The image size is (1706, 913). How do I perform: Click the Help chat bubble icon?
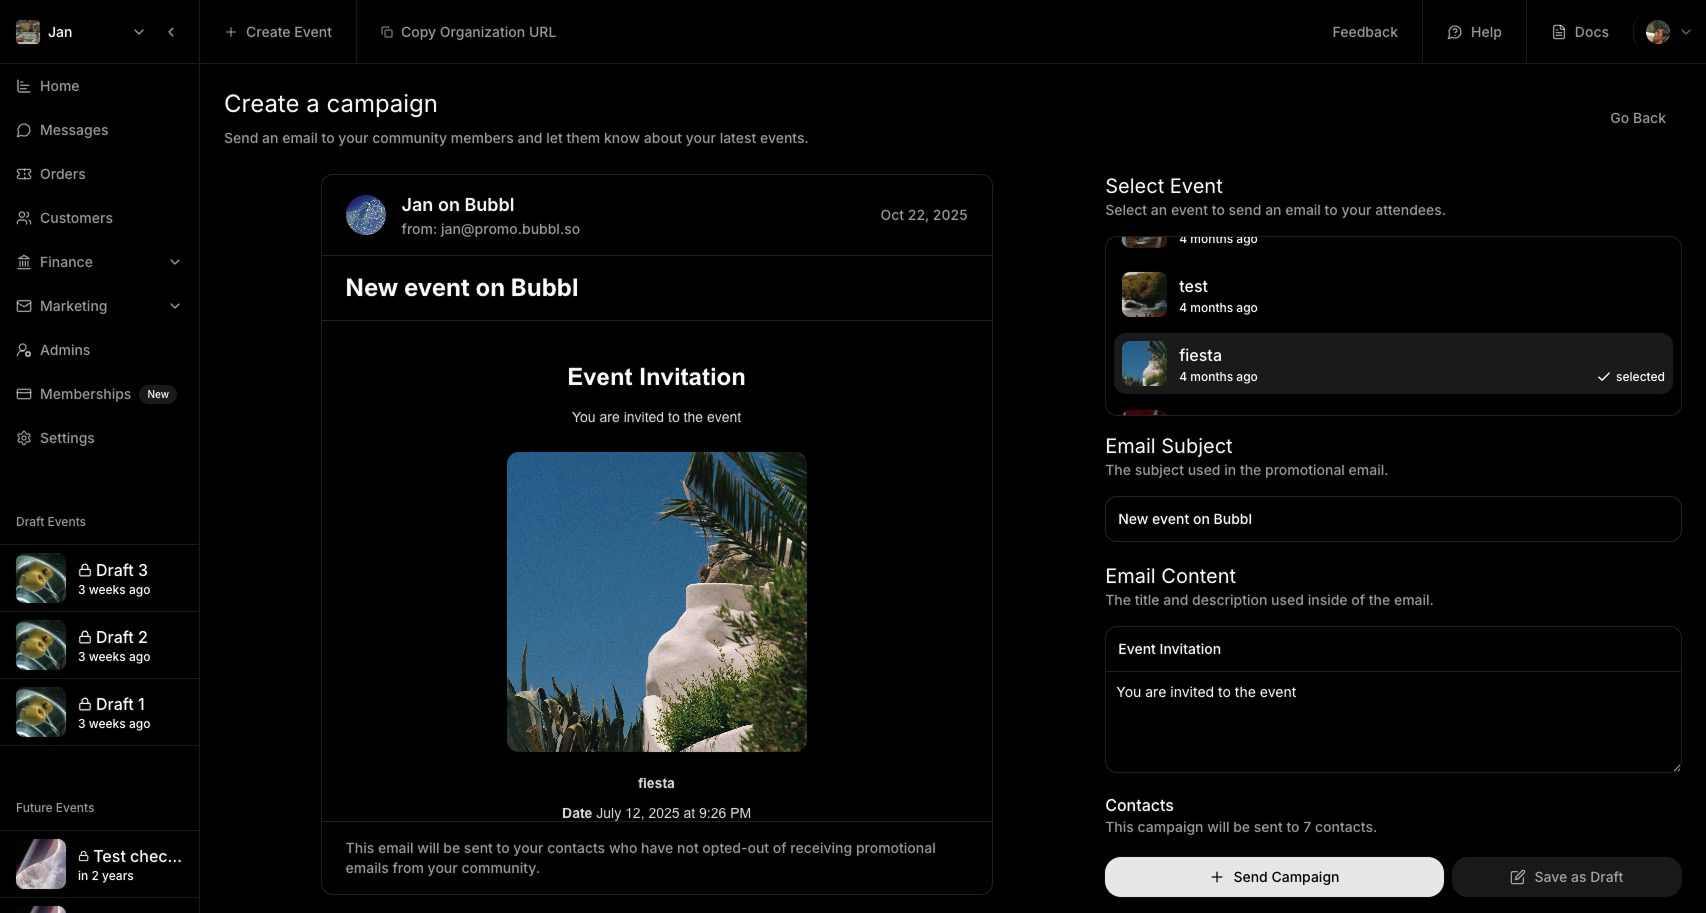point(1455,32)
